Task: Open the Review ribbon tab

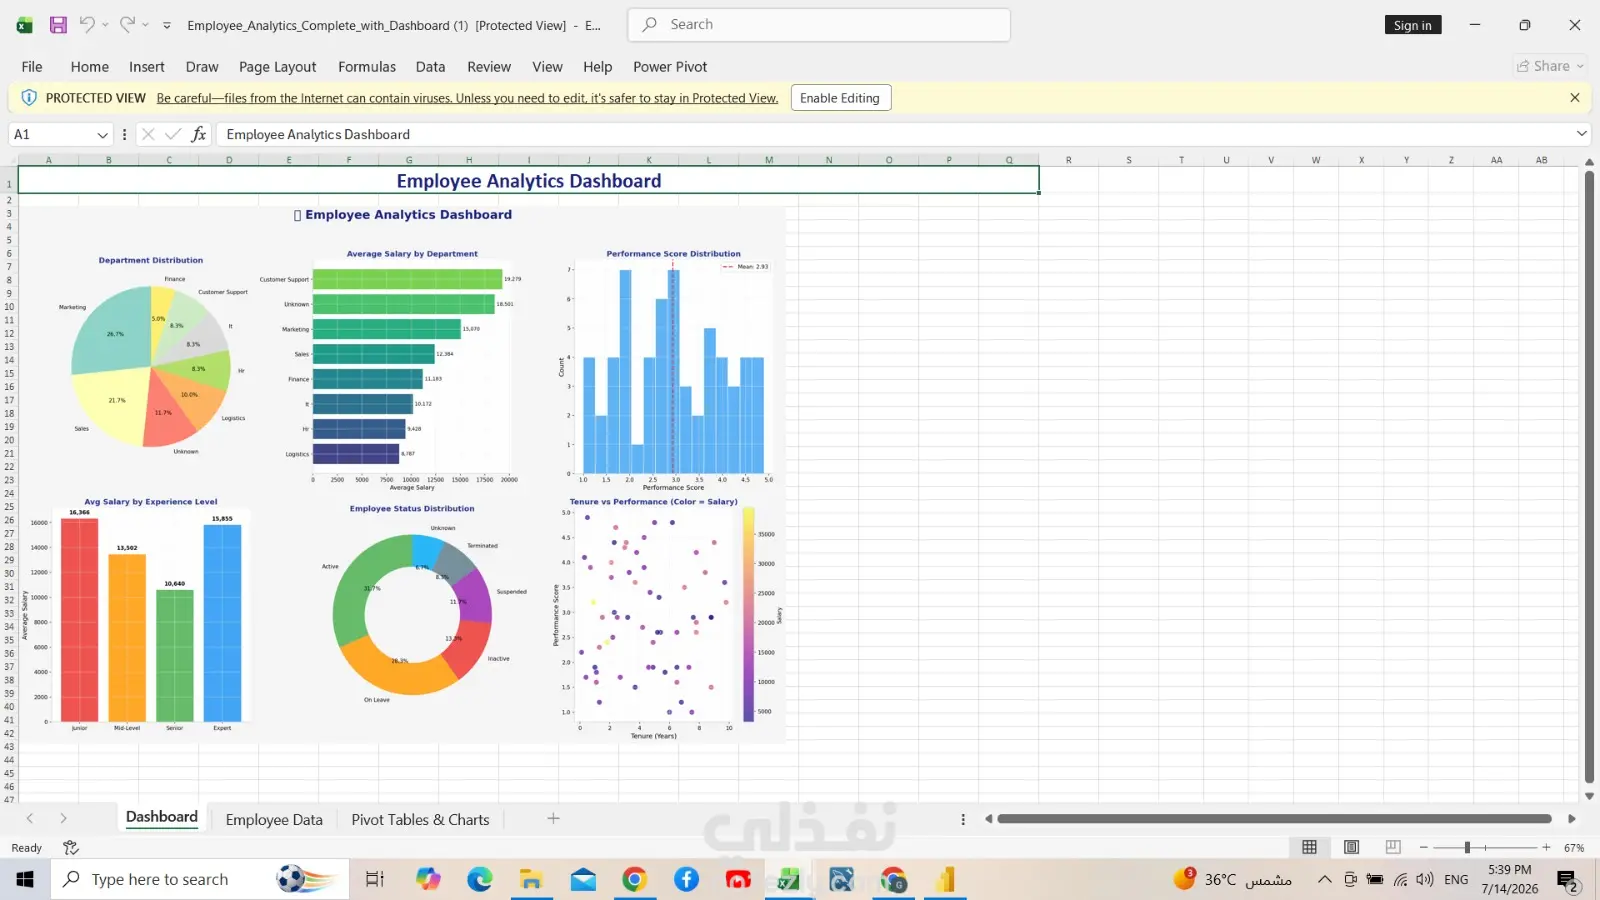Action: [489, 67]
